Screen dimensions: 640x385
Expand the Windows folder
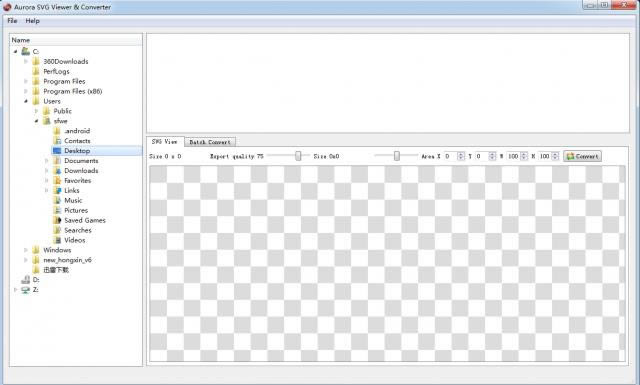(26, 250)
